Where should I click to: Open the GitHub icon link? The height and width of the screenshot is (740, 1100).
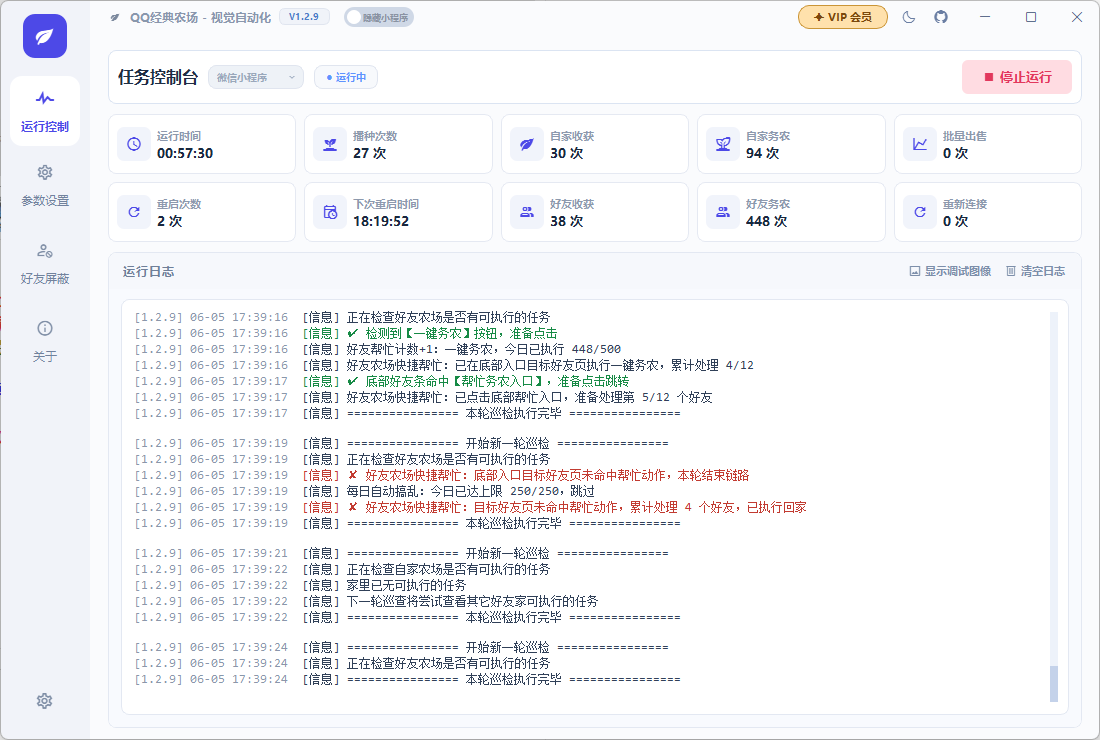click(941, 17)
